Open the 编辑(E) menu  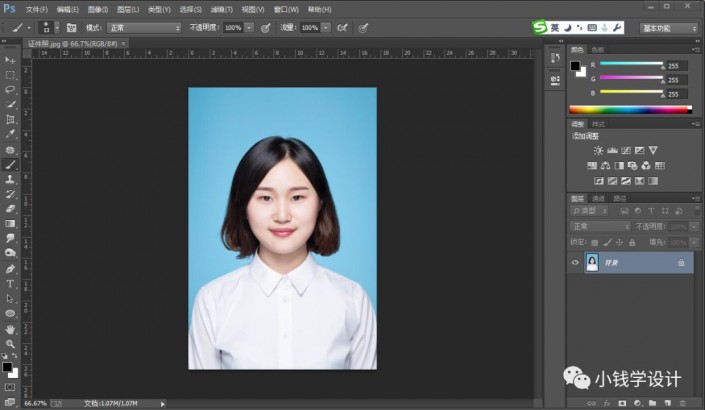pyautogui.click(x=68, y=9)
